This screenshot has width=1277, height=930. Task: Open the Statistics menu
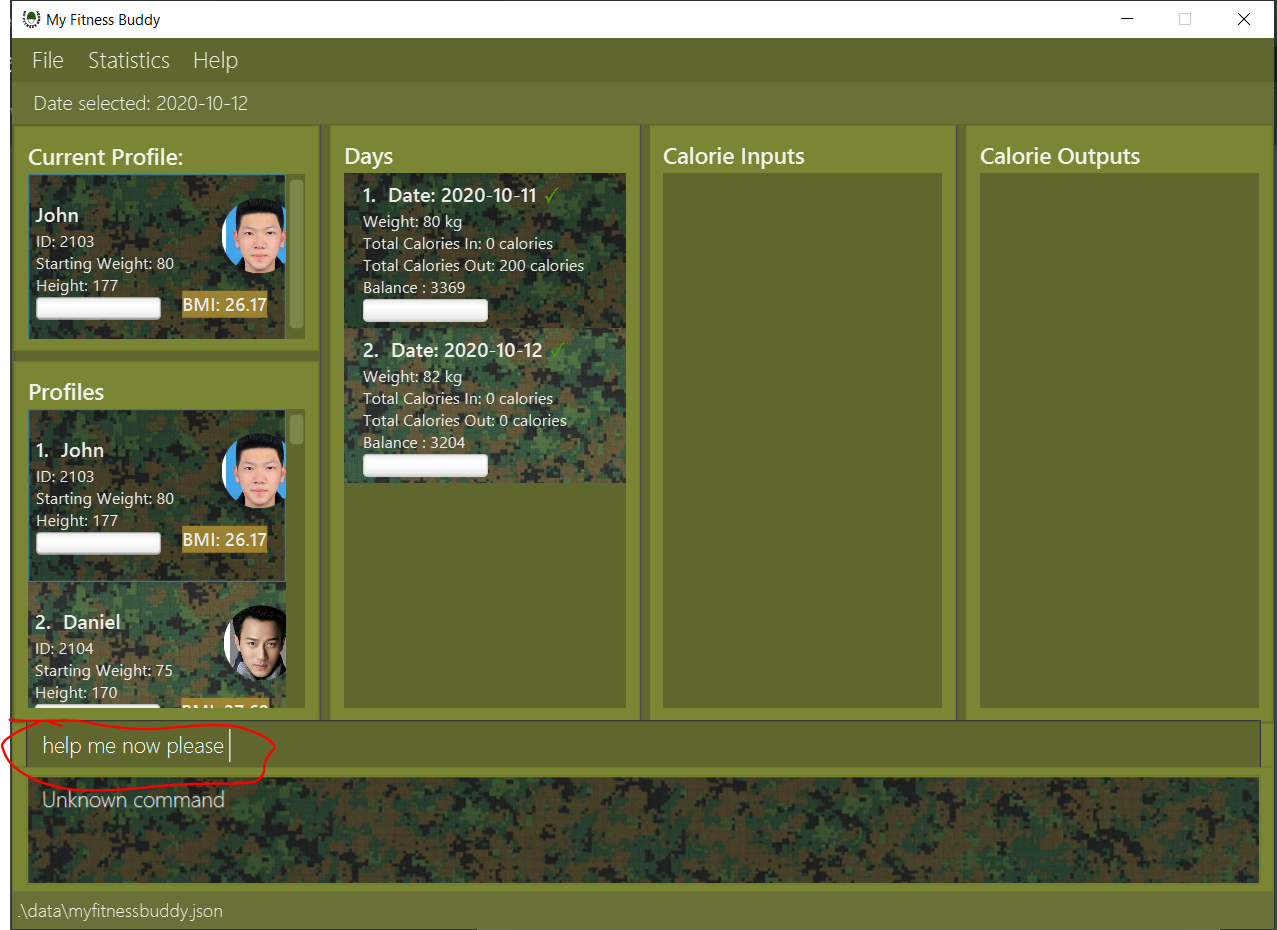coord(129,60)
